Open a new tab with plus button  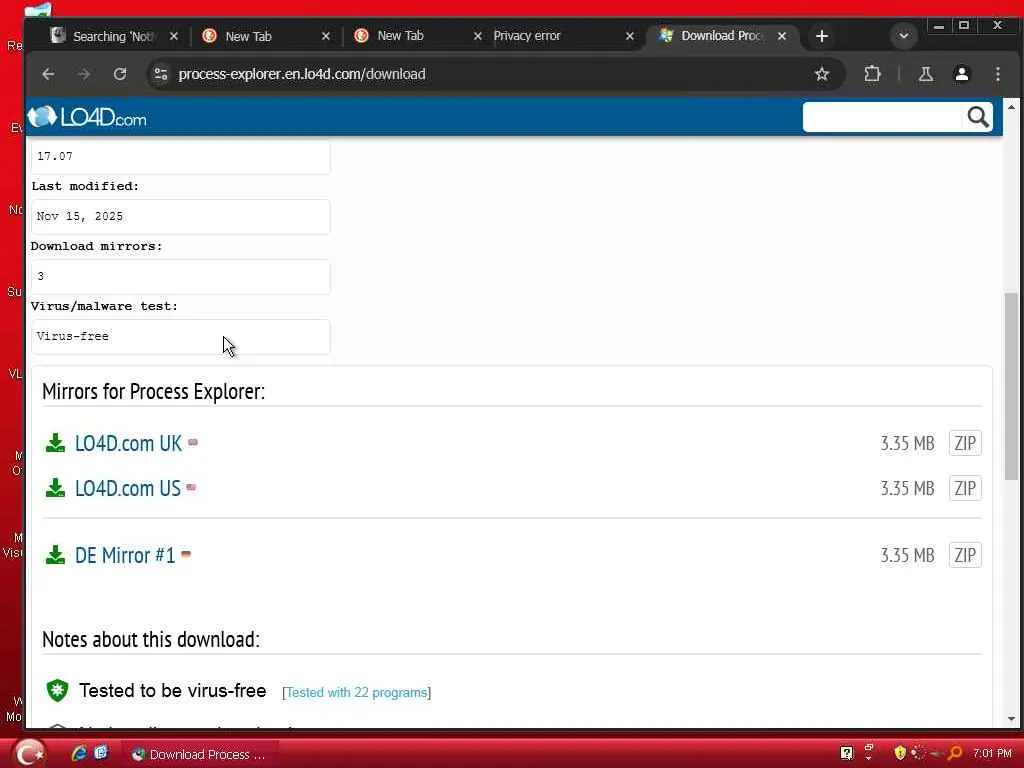[822, 36]
